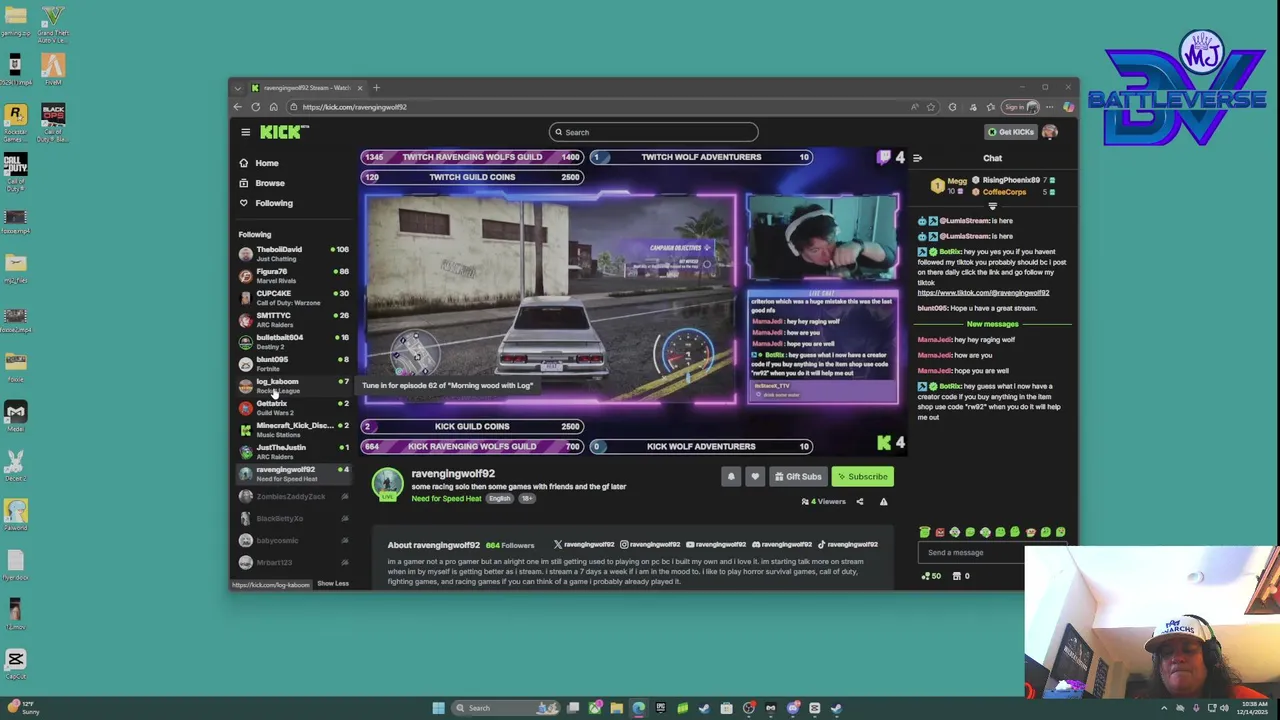
Task: Open CUPC4KE's channel in the Following list
Action: pos(294,298)
